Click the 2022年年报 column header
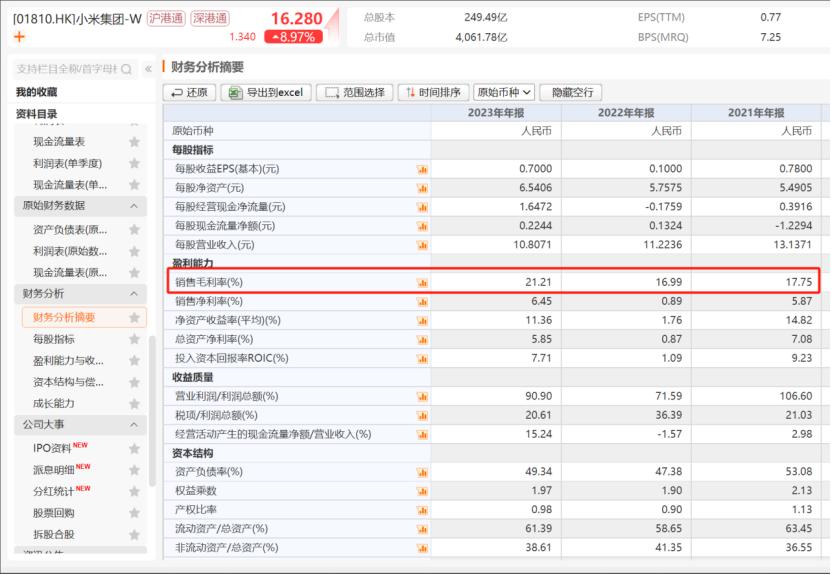The image size is (831, 575). pyautogui.click(x=626, y=113)
